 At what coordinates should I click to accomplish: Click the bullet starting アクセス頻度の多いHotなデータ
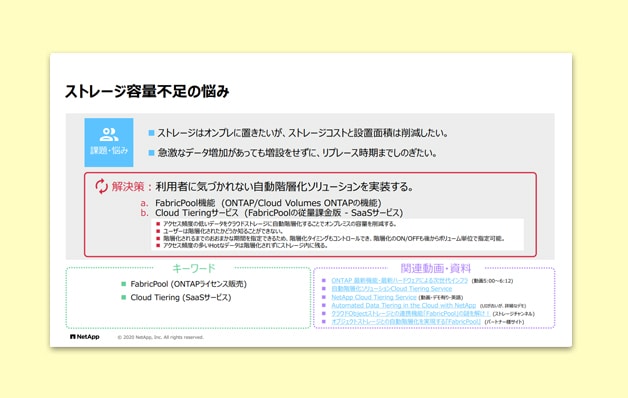click(x=245, y=245)
